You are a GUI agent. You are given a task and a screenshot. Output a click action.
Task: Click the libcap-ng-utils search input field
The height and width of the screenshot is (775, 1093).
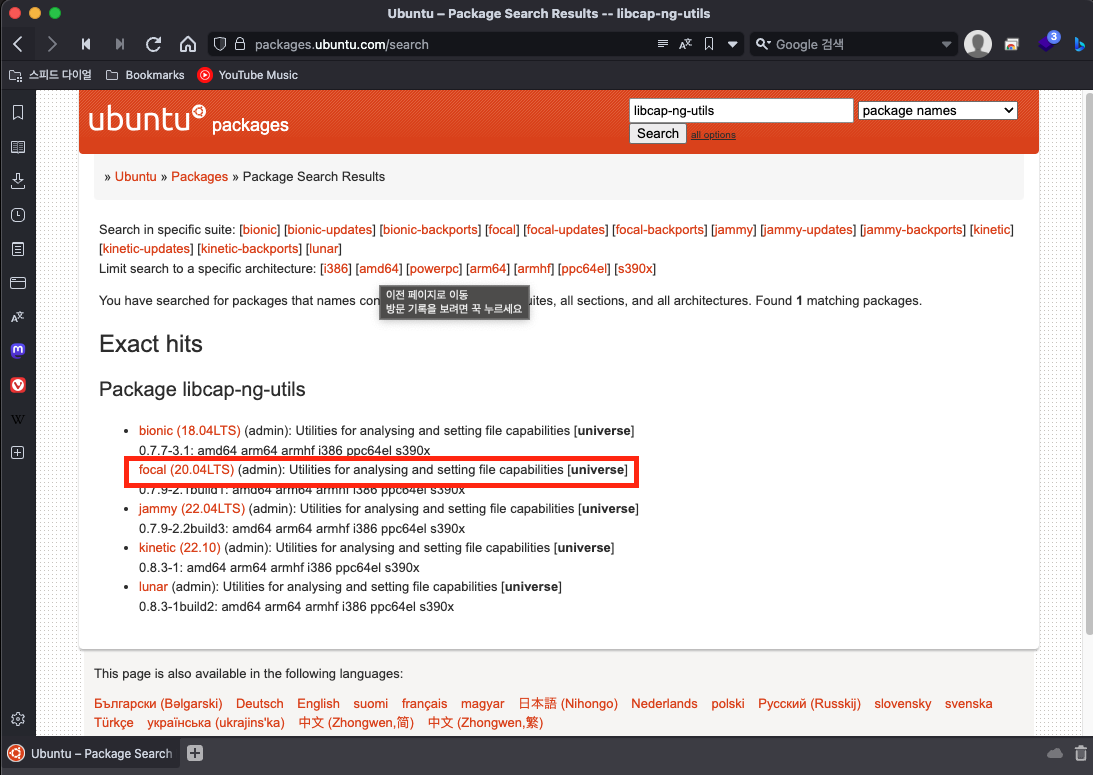[740, 110]
